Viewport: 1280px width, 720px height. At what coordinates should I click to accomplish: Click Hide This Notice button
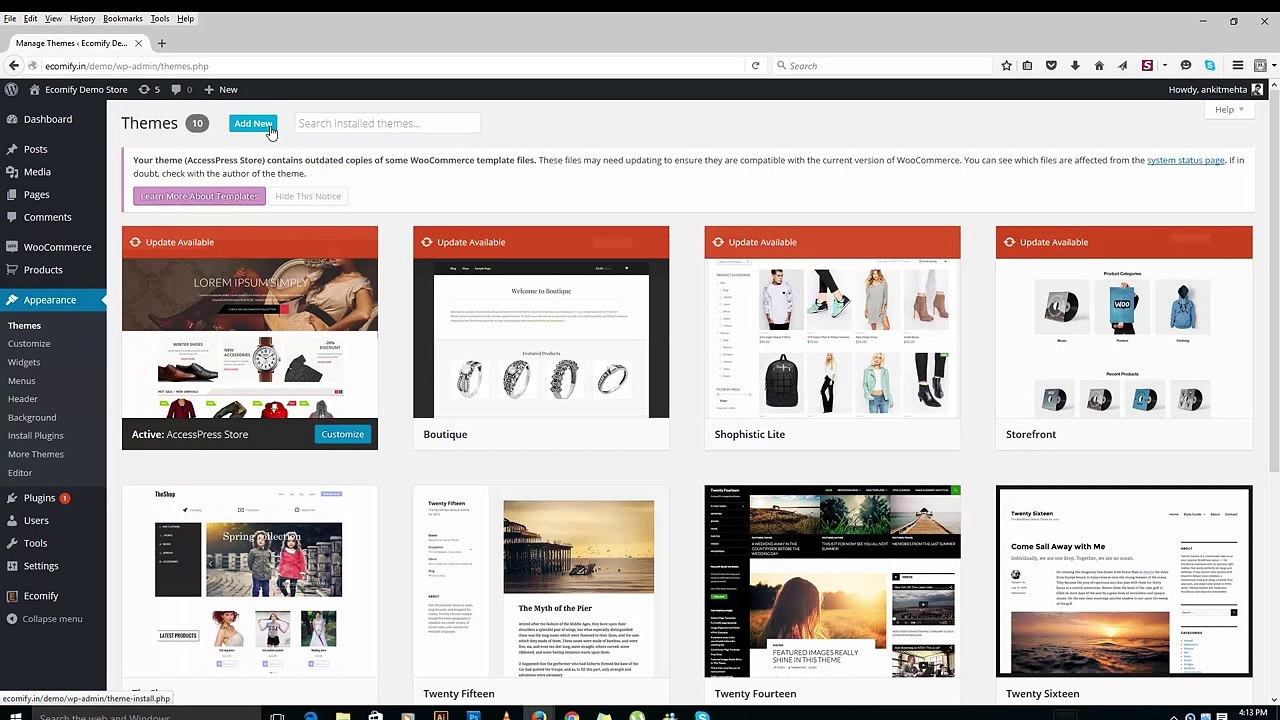(x=308, y=196)
